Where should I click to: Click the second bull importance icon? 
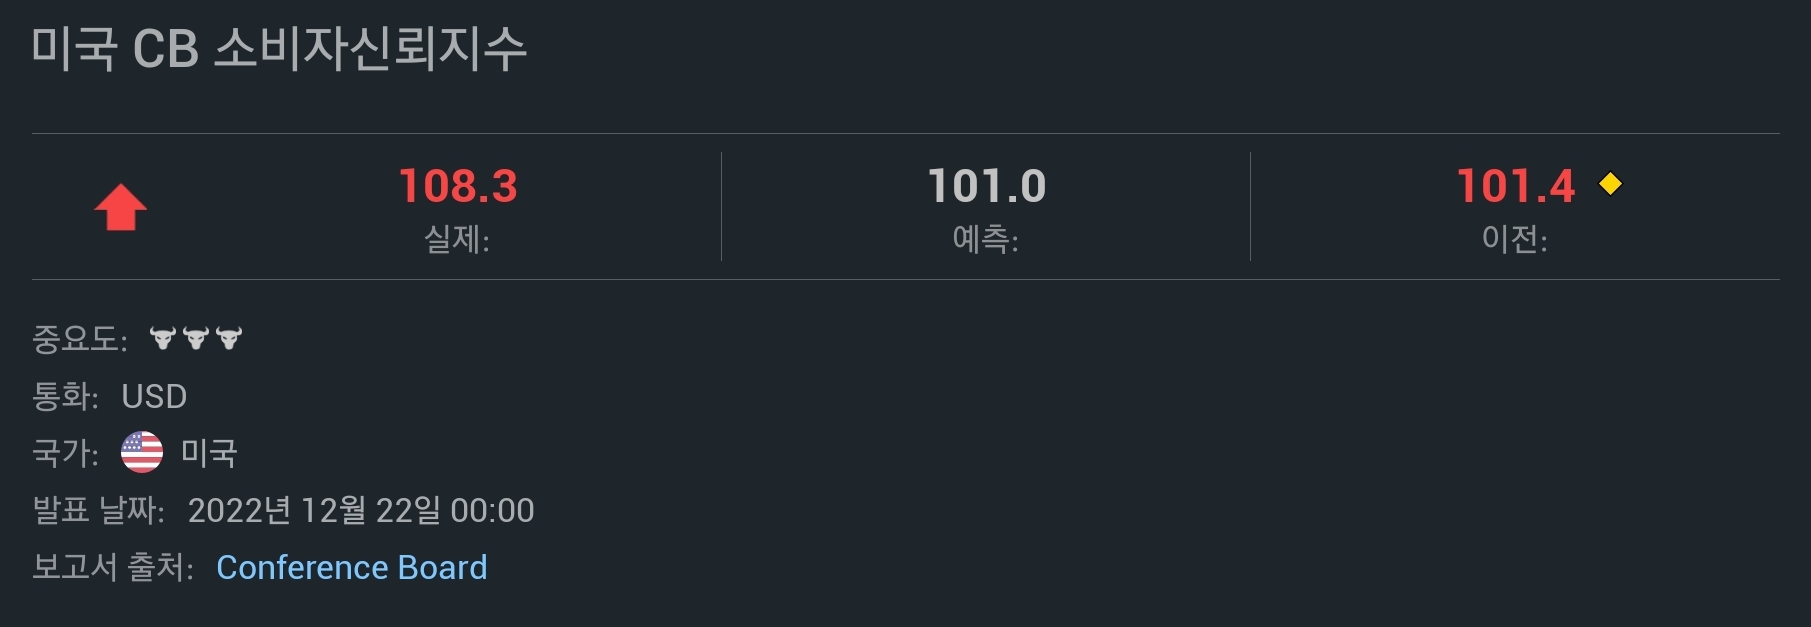pos(196,338)
